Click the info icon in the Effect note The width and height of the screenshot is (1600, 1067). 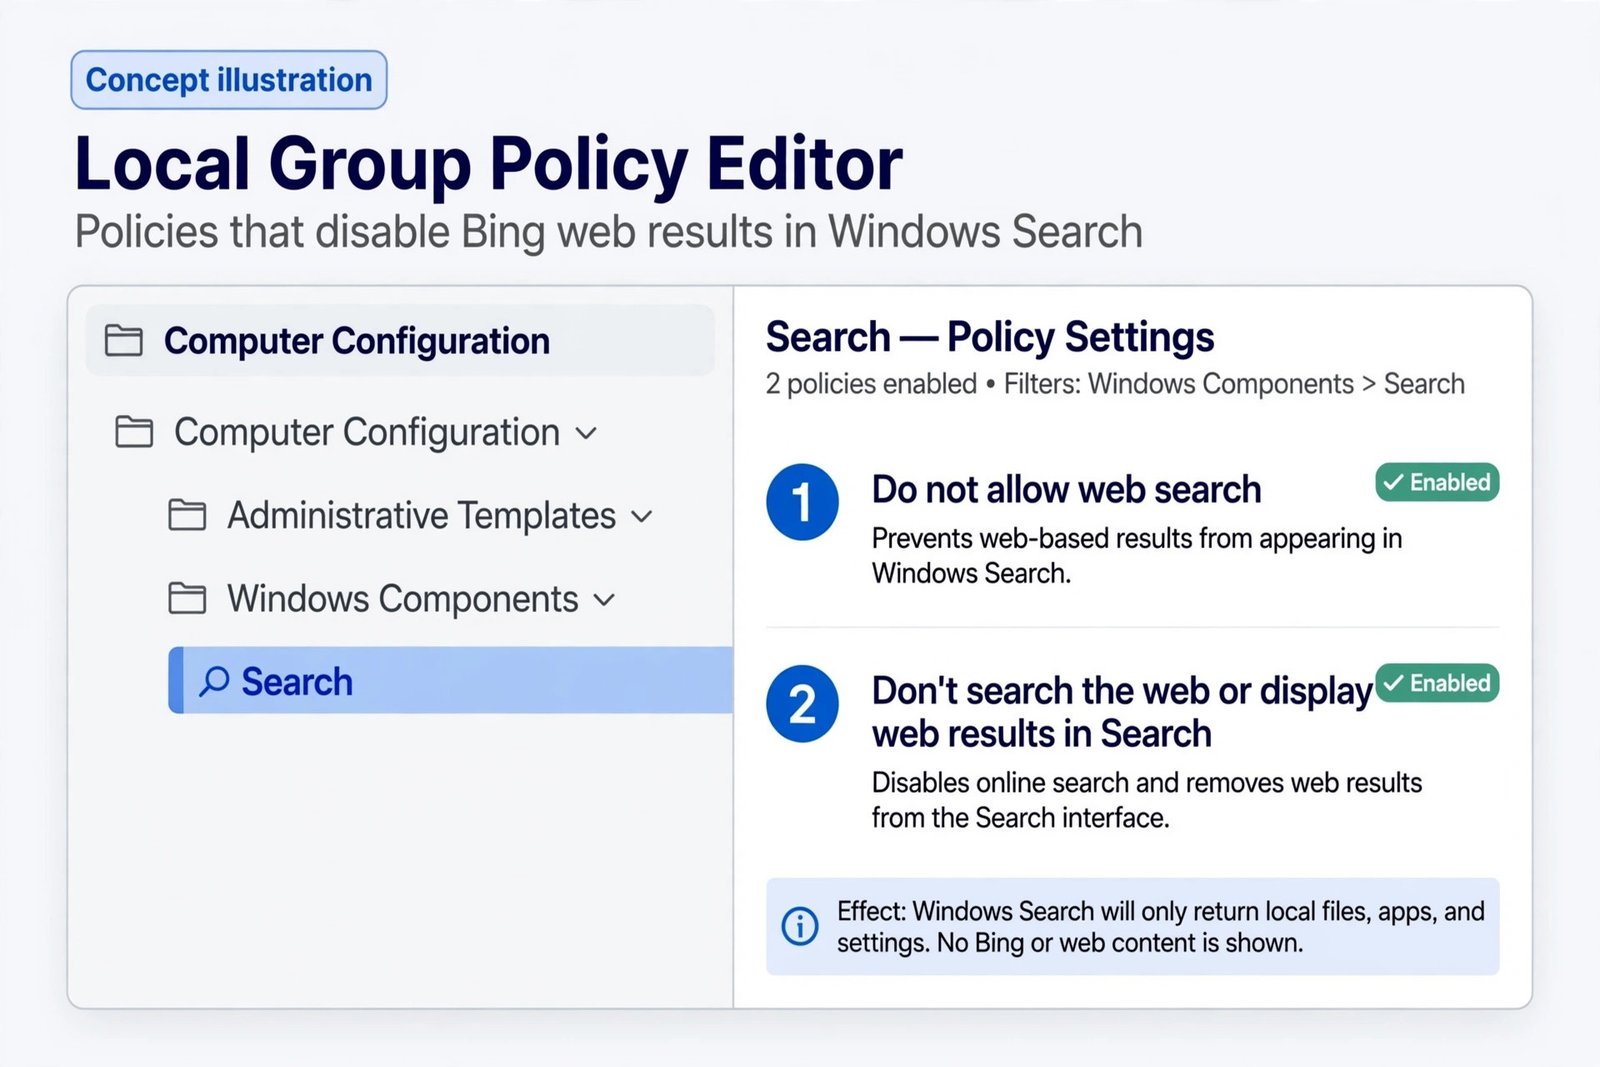pyautogui.click(x=799, y=926)
